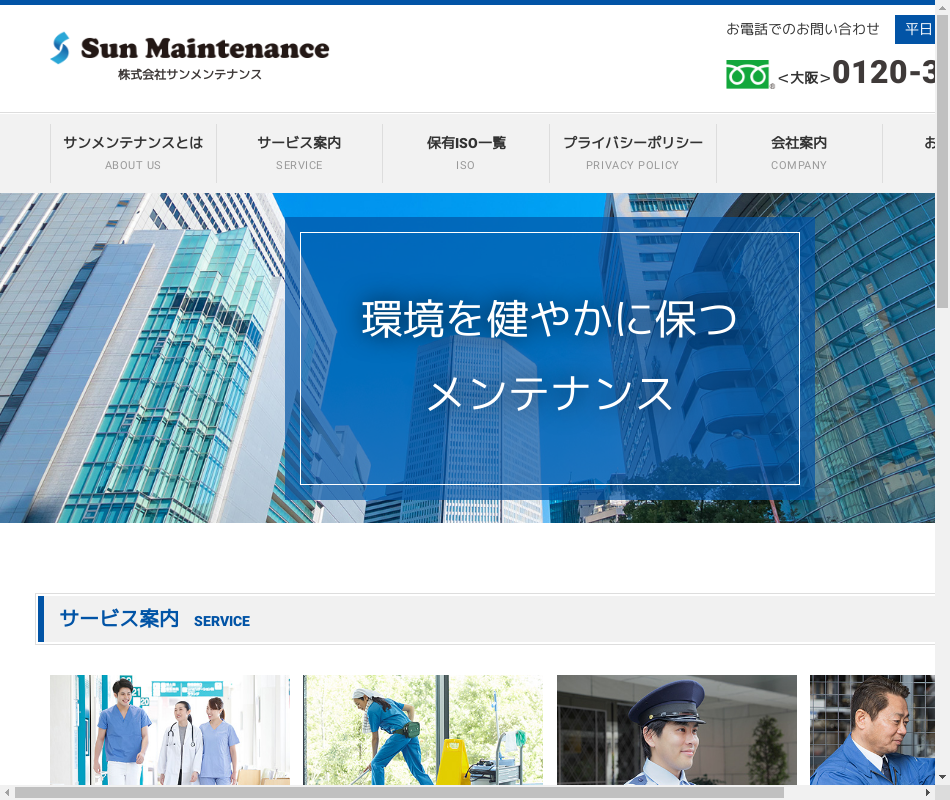950x800 pixels.
Task: Open the floor cleaning worker thumbnail
Action: (423, 729)
